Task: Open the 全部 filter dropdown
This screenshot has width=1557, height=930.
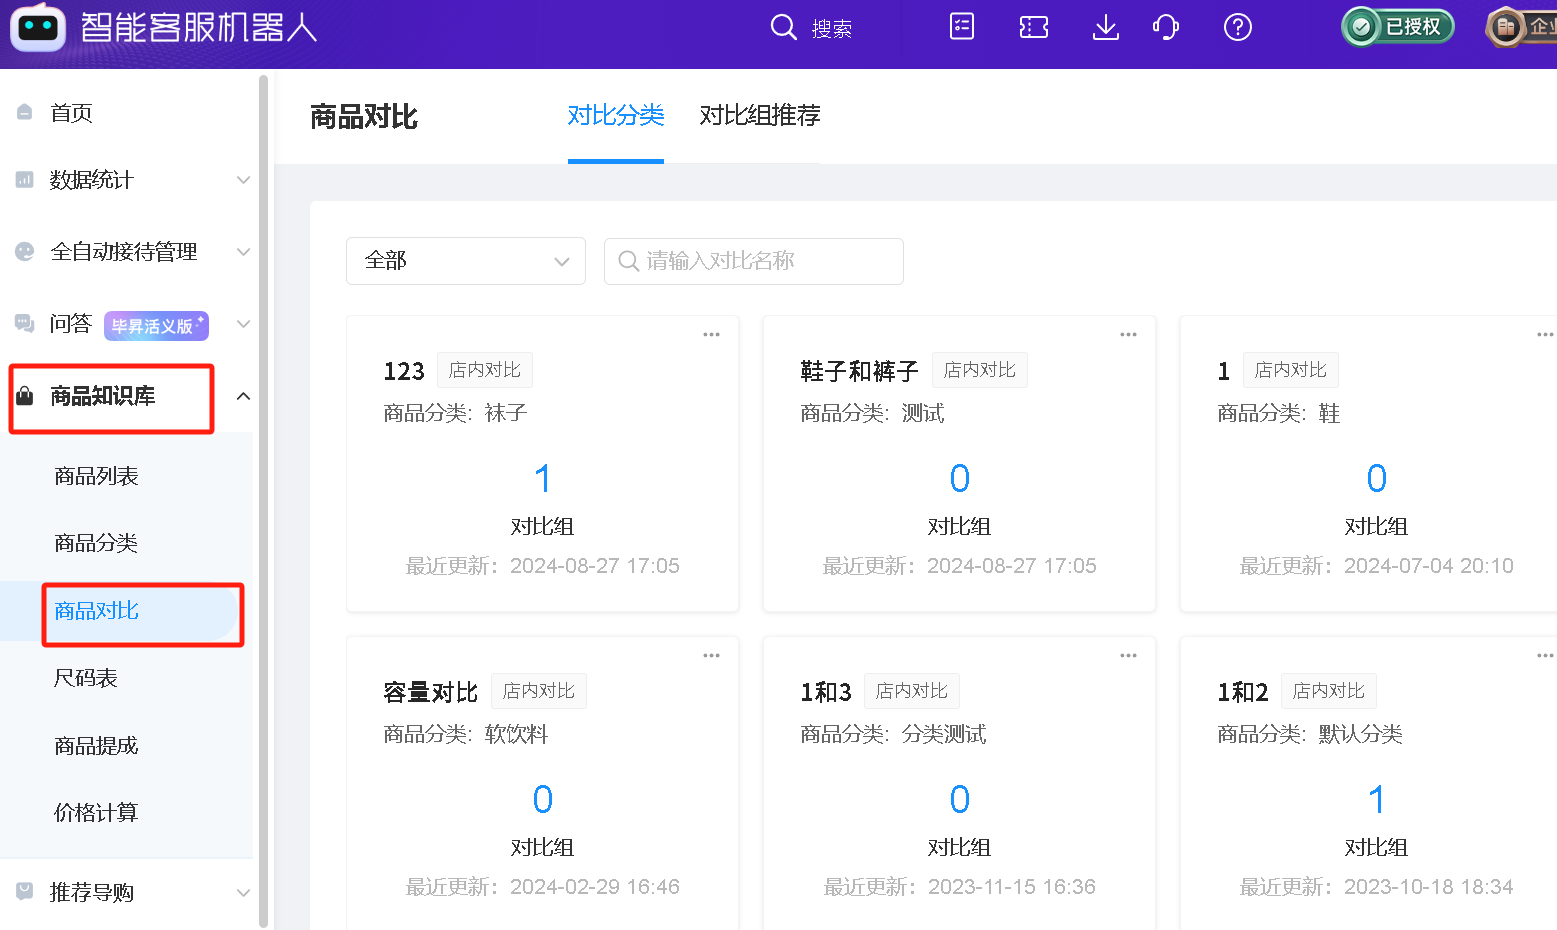Action: [x=466, y=261]
